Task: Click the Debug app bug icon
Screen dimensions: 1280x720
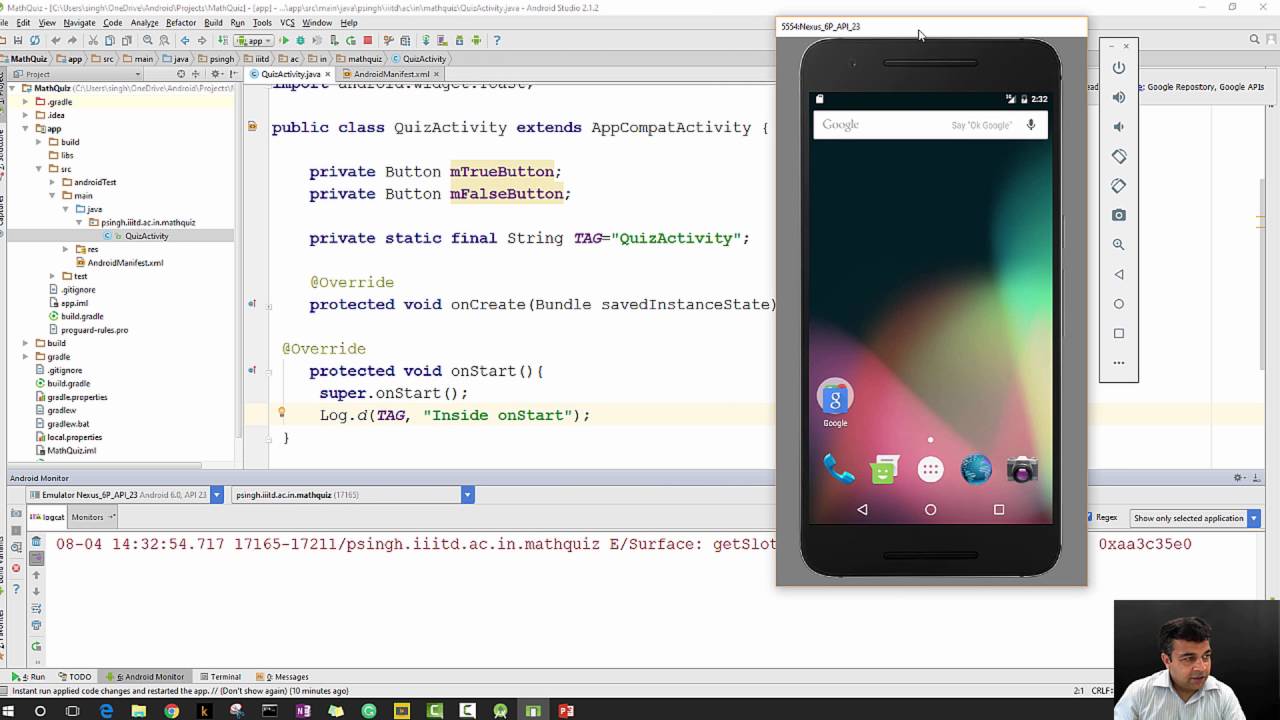Action: [x=300, y=41]
